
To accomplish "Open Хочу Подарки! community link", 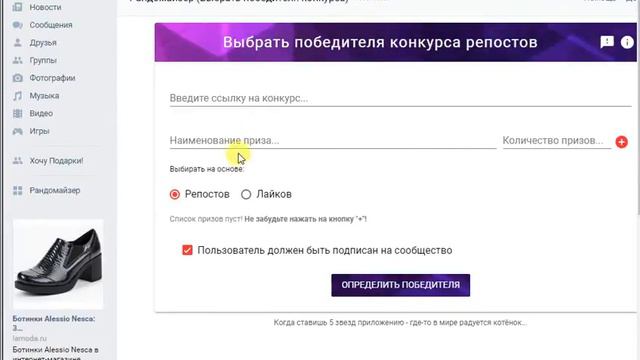I will [x=56, y=161].
